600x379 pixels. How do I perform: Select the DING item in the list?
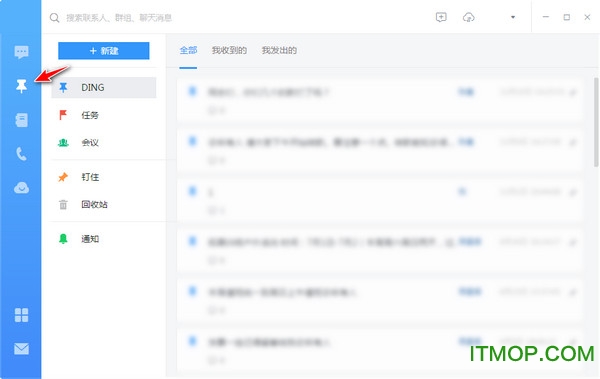tap(104, 87)
